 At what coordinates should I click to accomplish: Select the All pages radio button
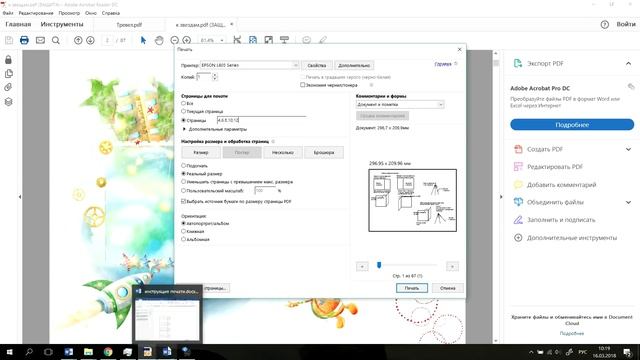click(183, 103)
